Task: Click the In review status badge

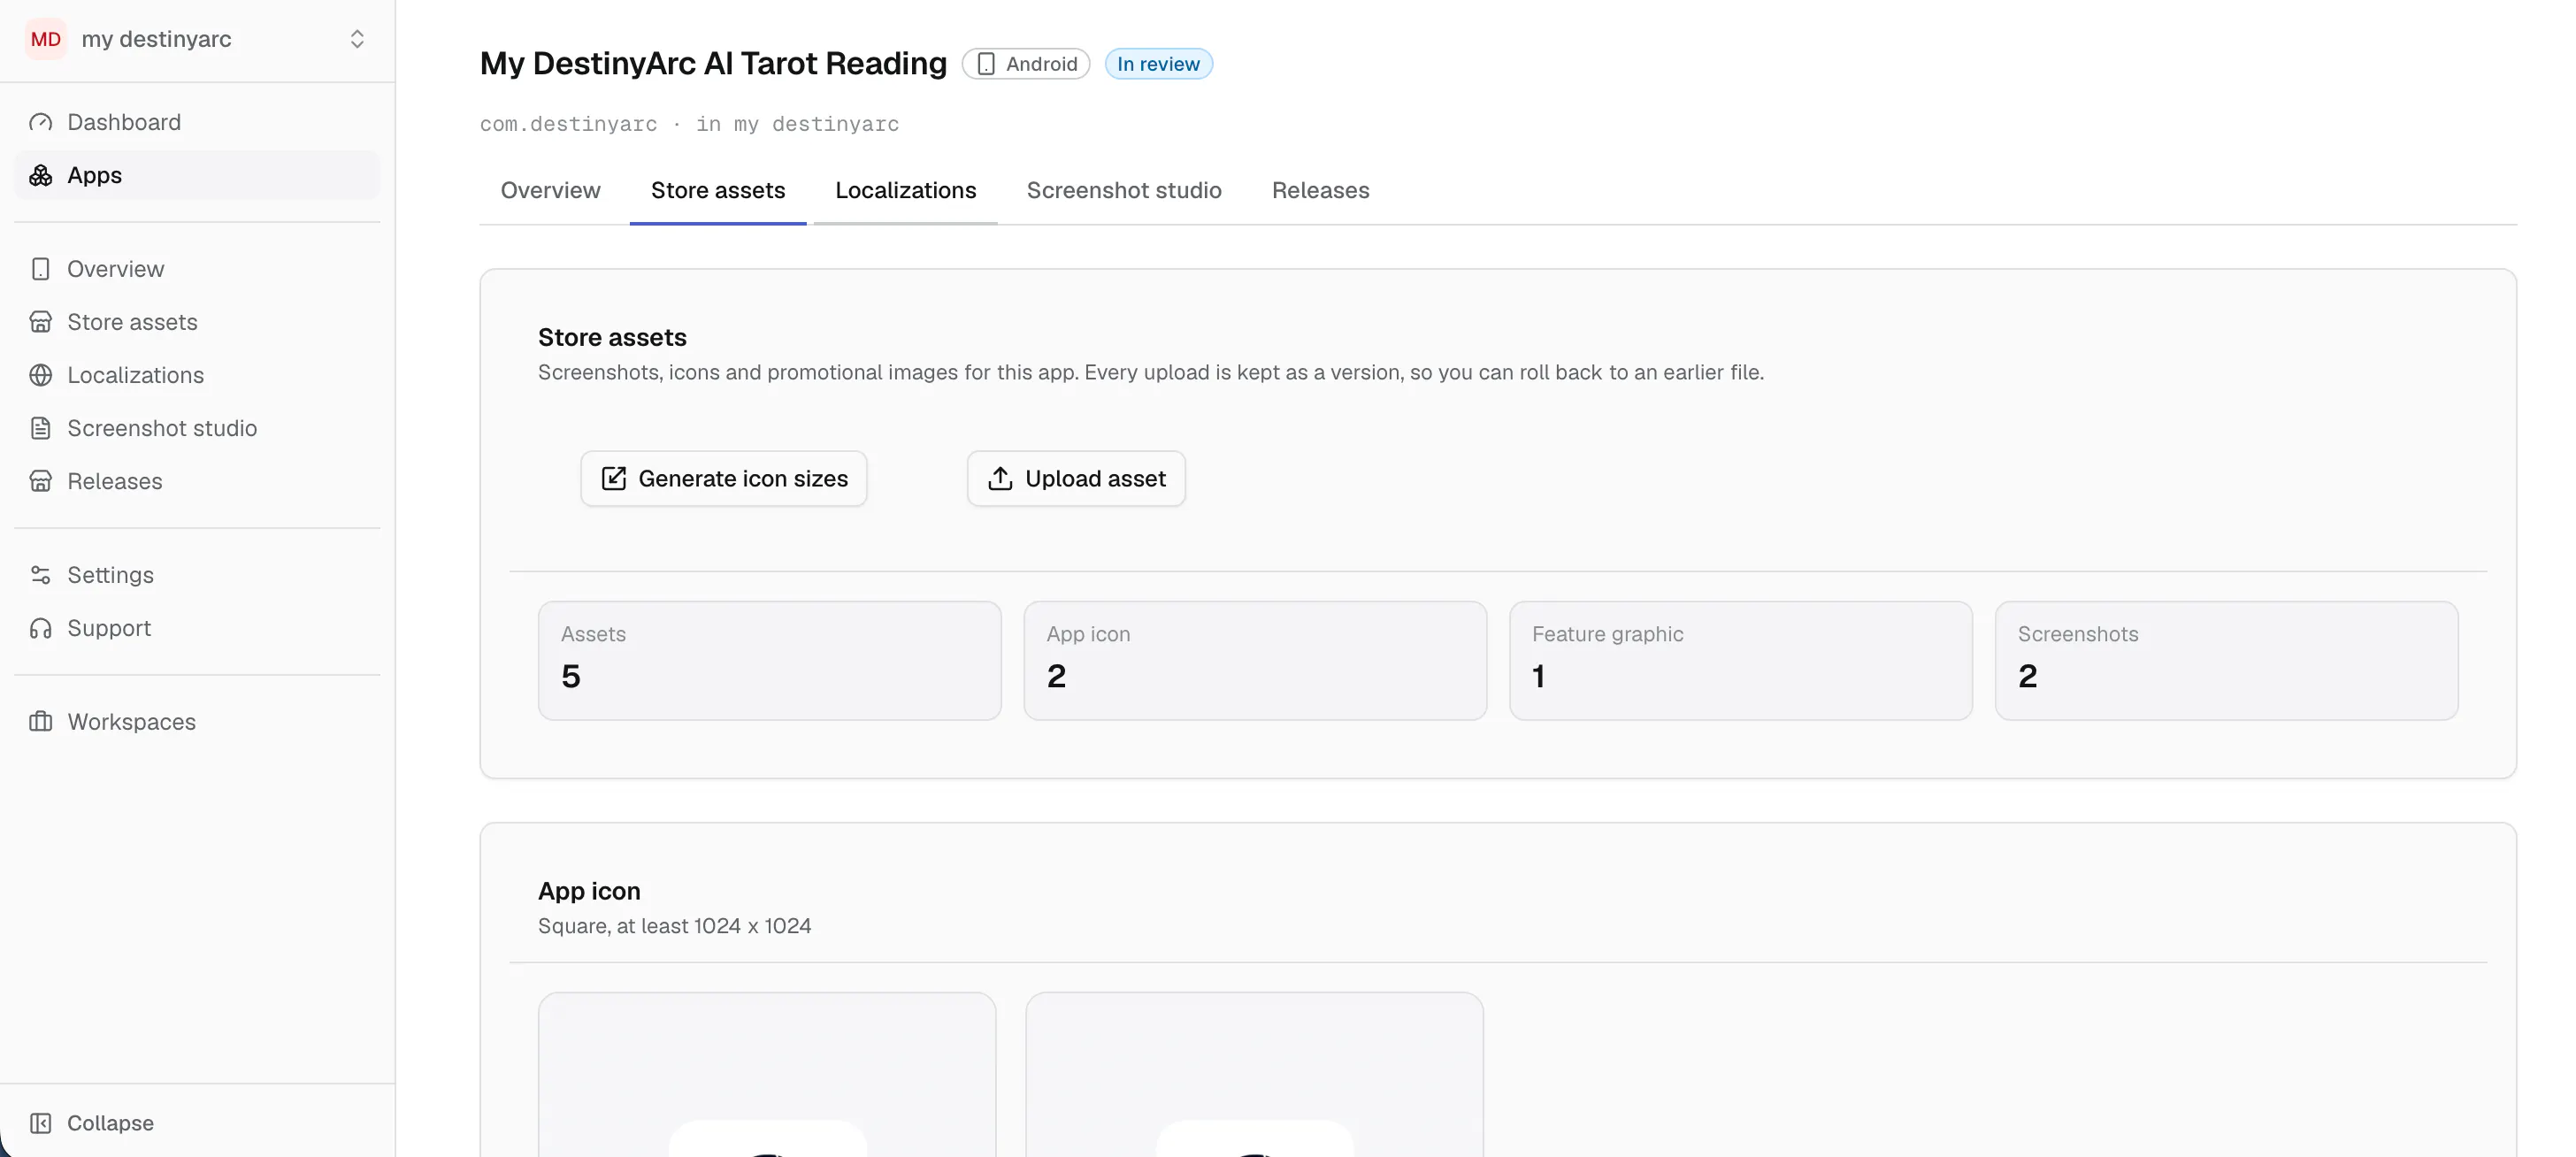Action: (x=1158, y=64)
